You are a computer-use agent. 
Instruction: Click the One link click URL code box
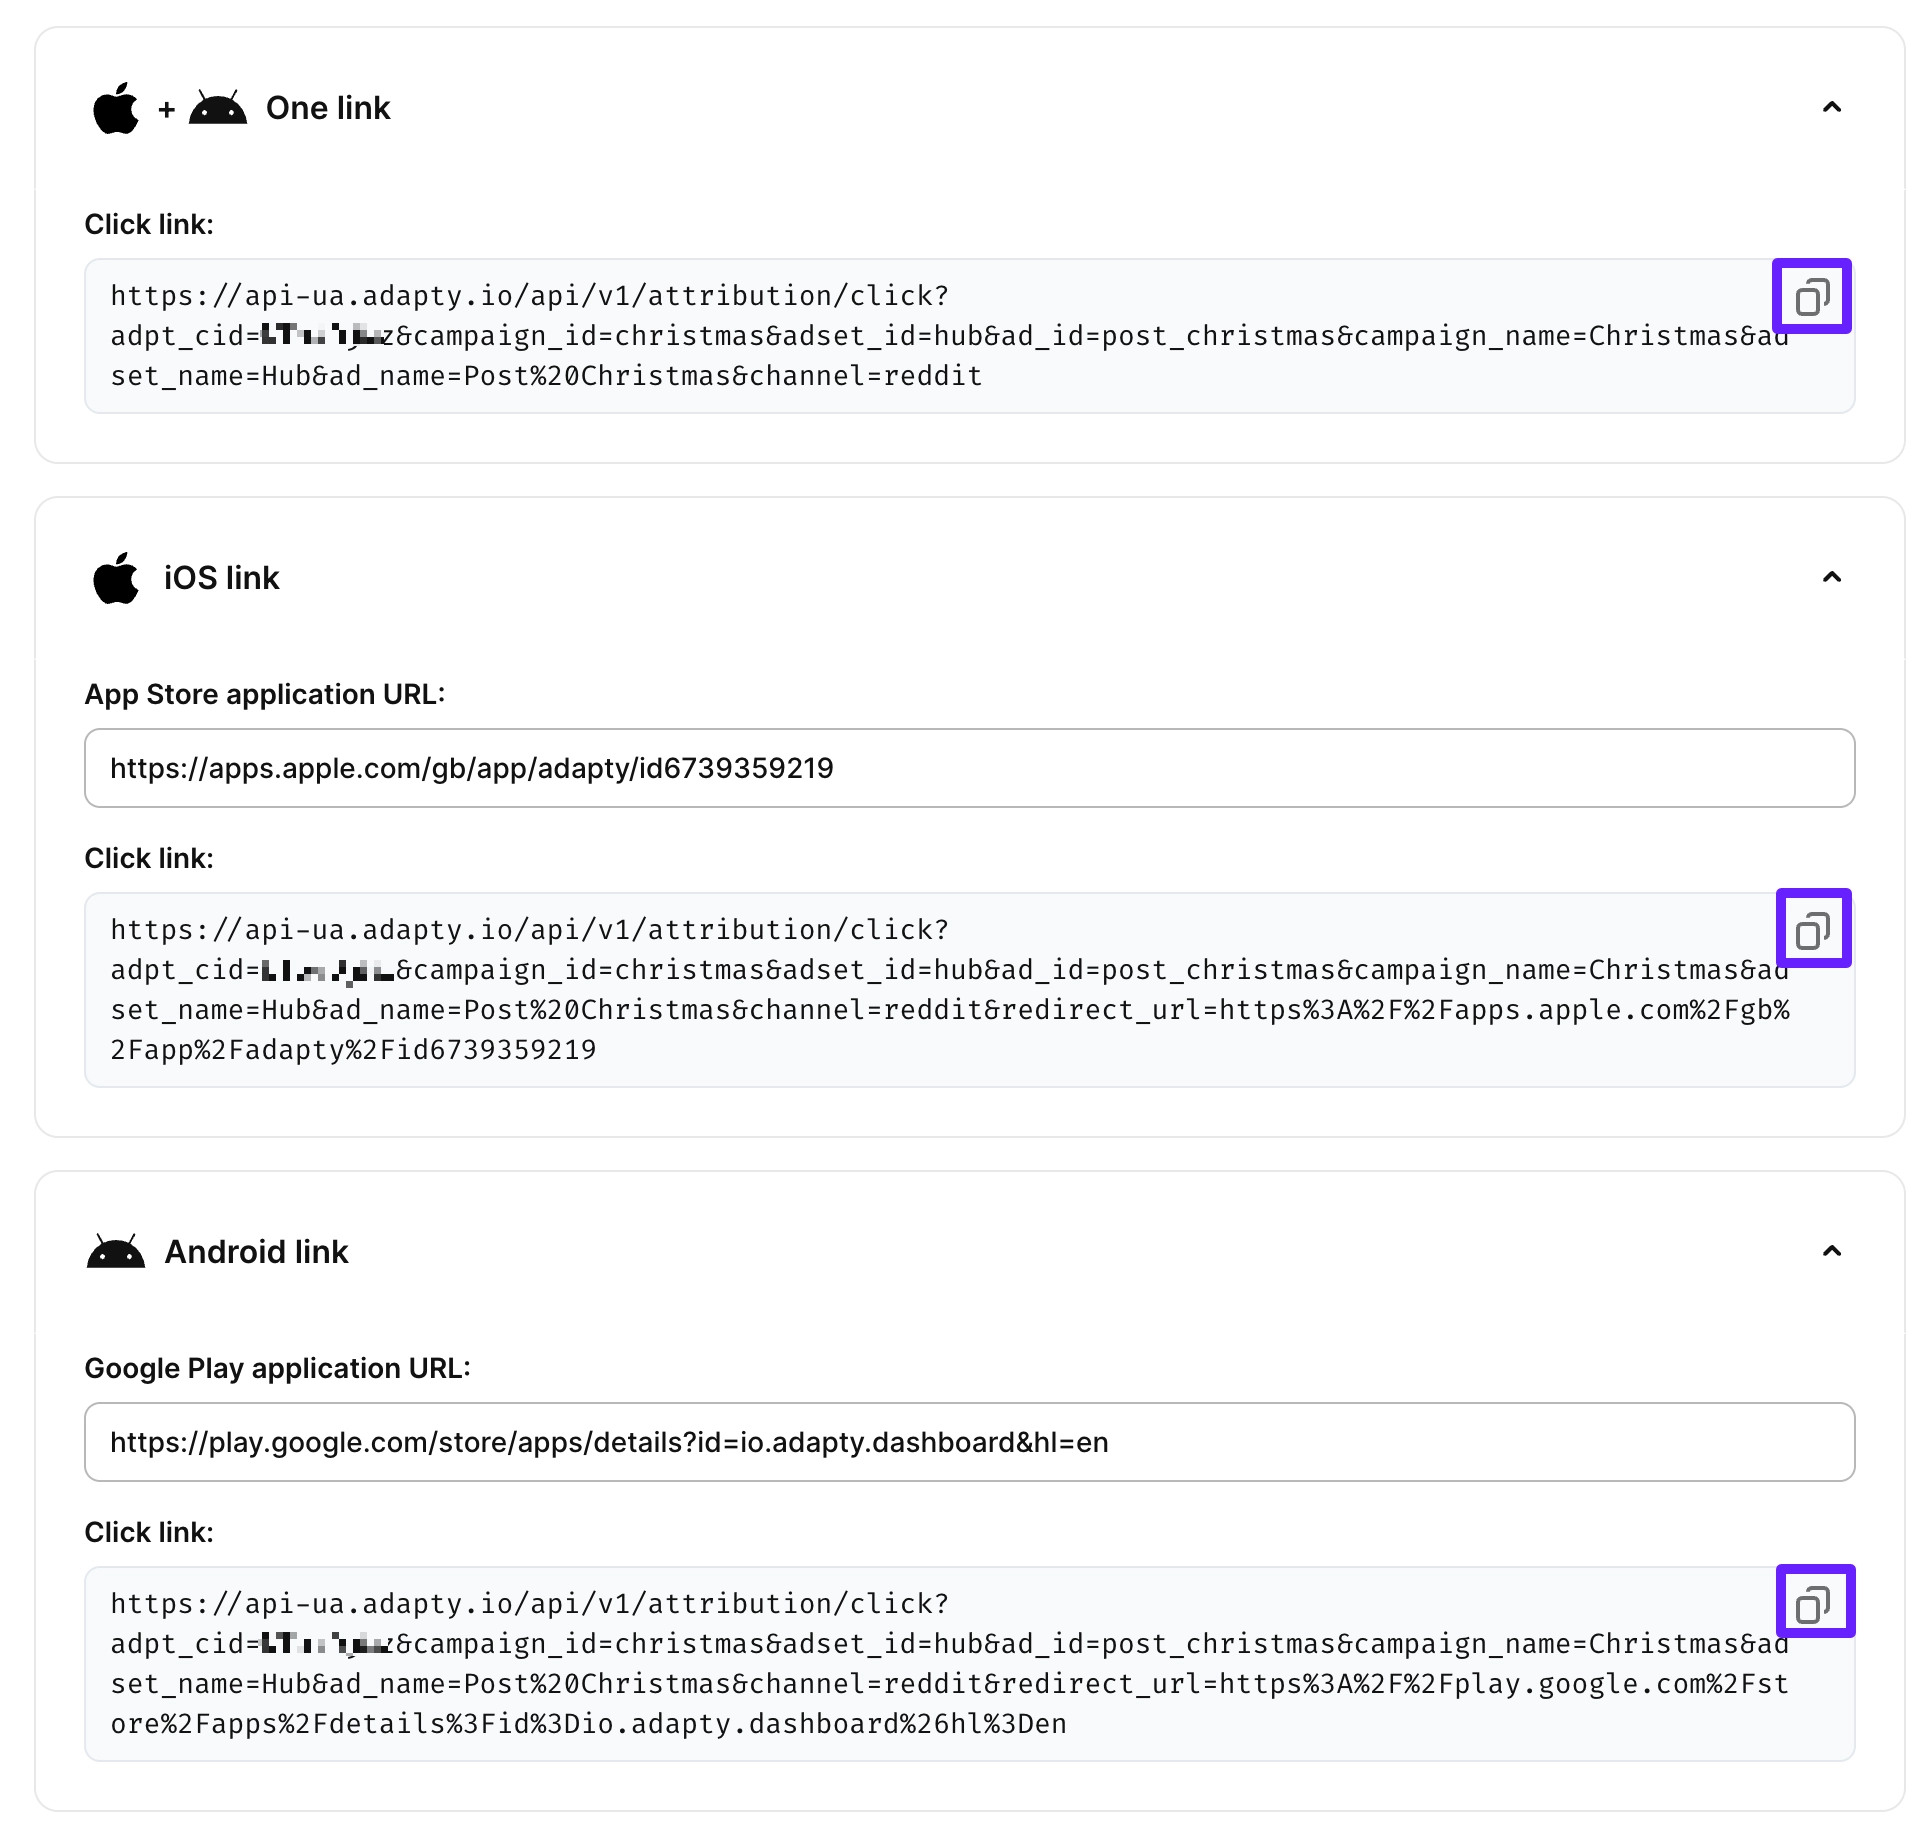900,377
